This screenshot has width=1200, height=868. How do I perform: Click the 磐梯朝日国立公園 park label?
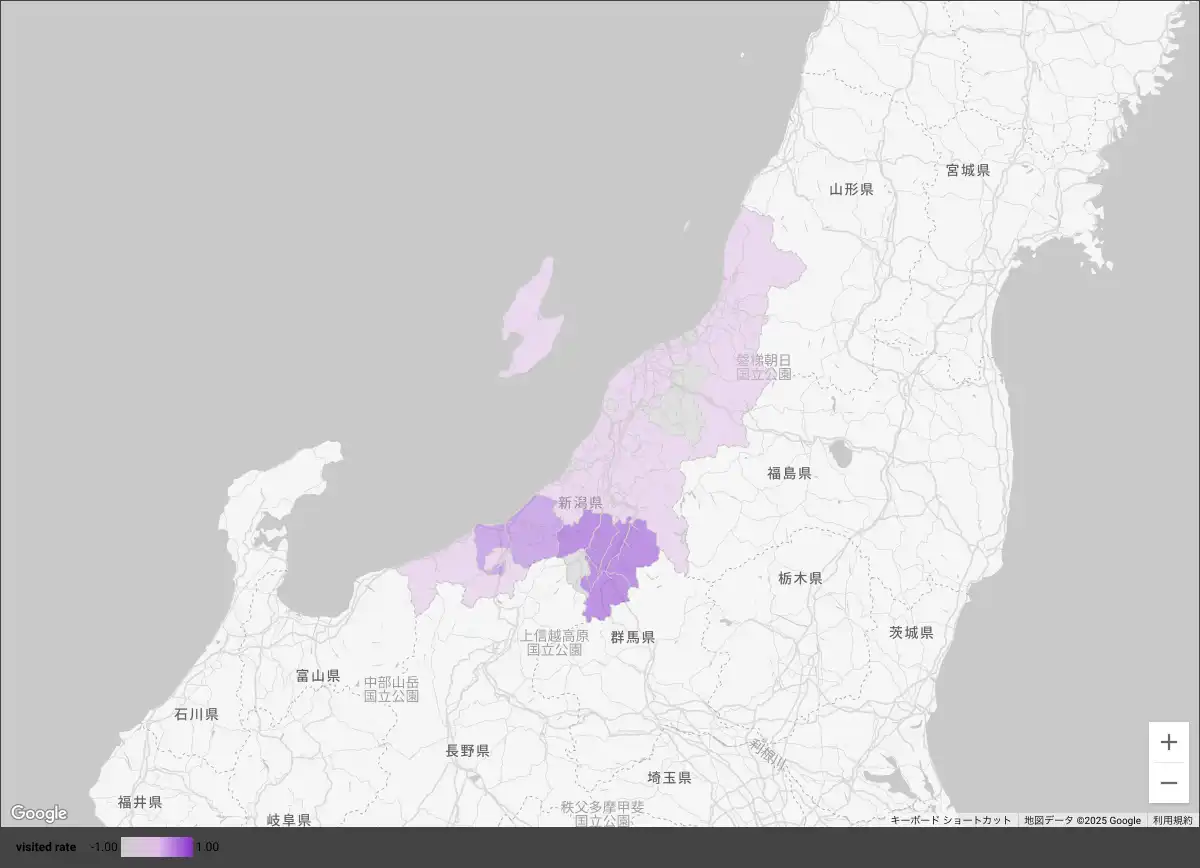click(x=764, y=366)
